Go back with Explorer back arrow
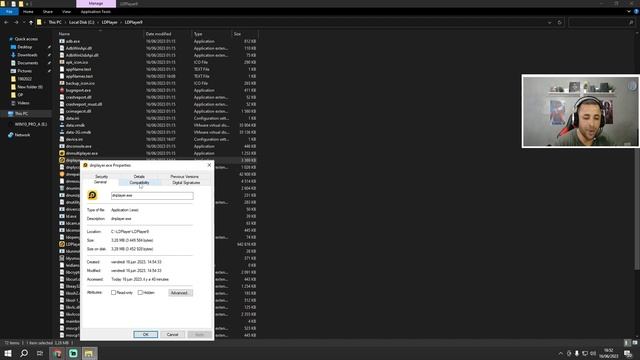 pos(6,22)
